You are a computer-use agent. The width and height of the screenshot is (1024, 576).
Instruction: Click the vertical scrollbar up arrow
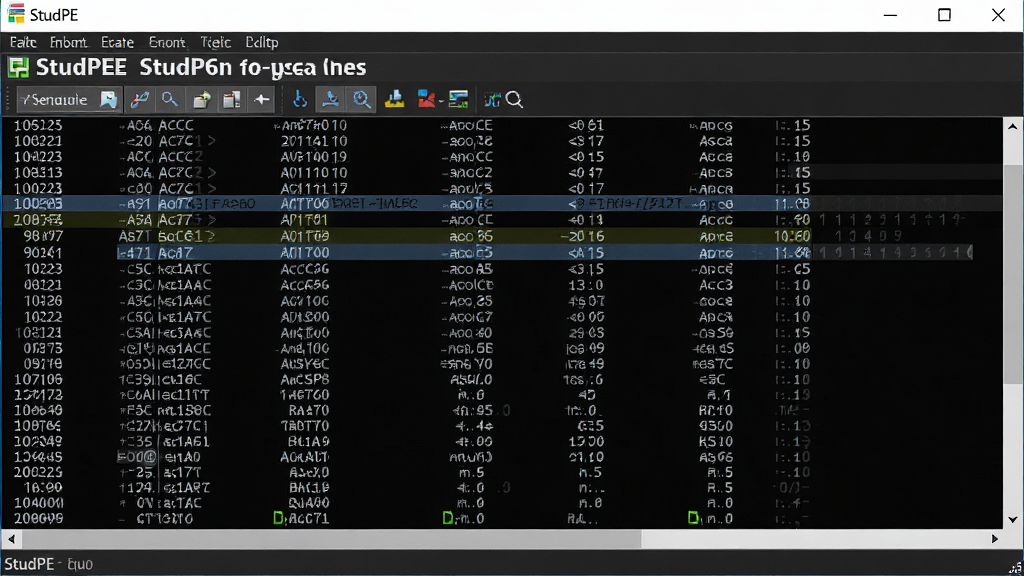click(x=1013, y=126)
